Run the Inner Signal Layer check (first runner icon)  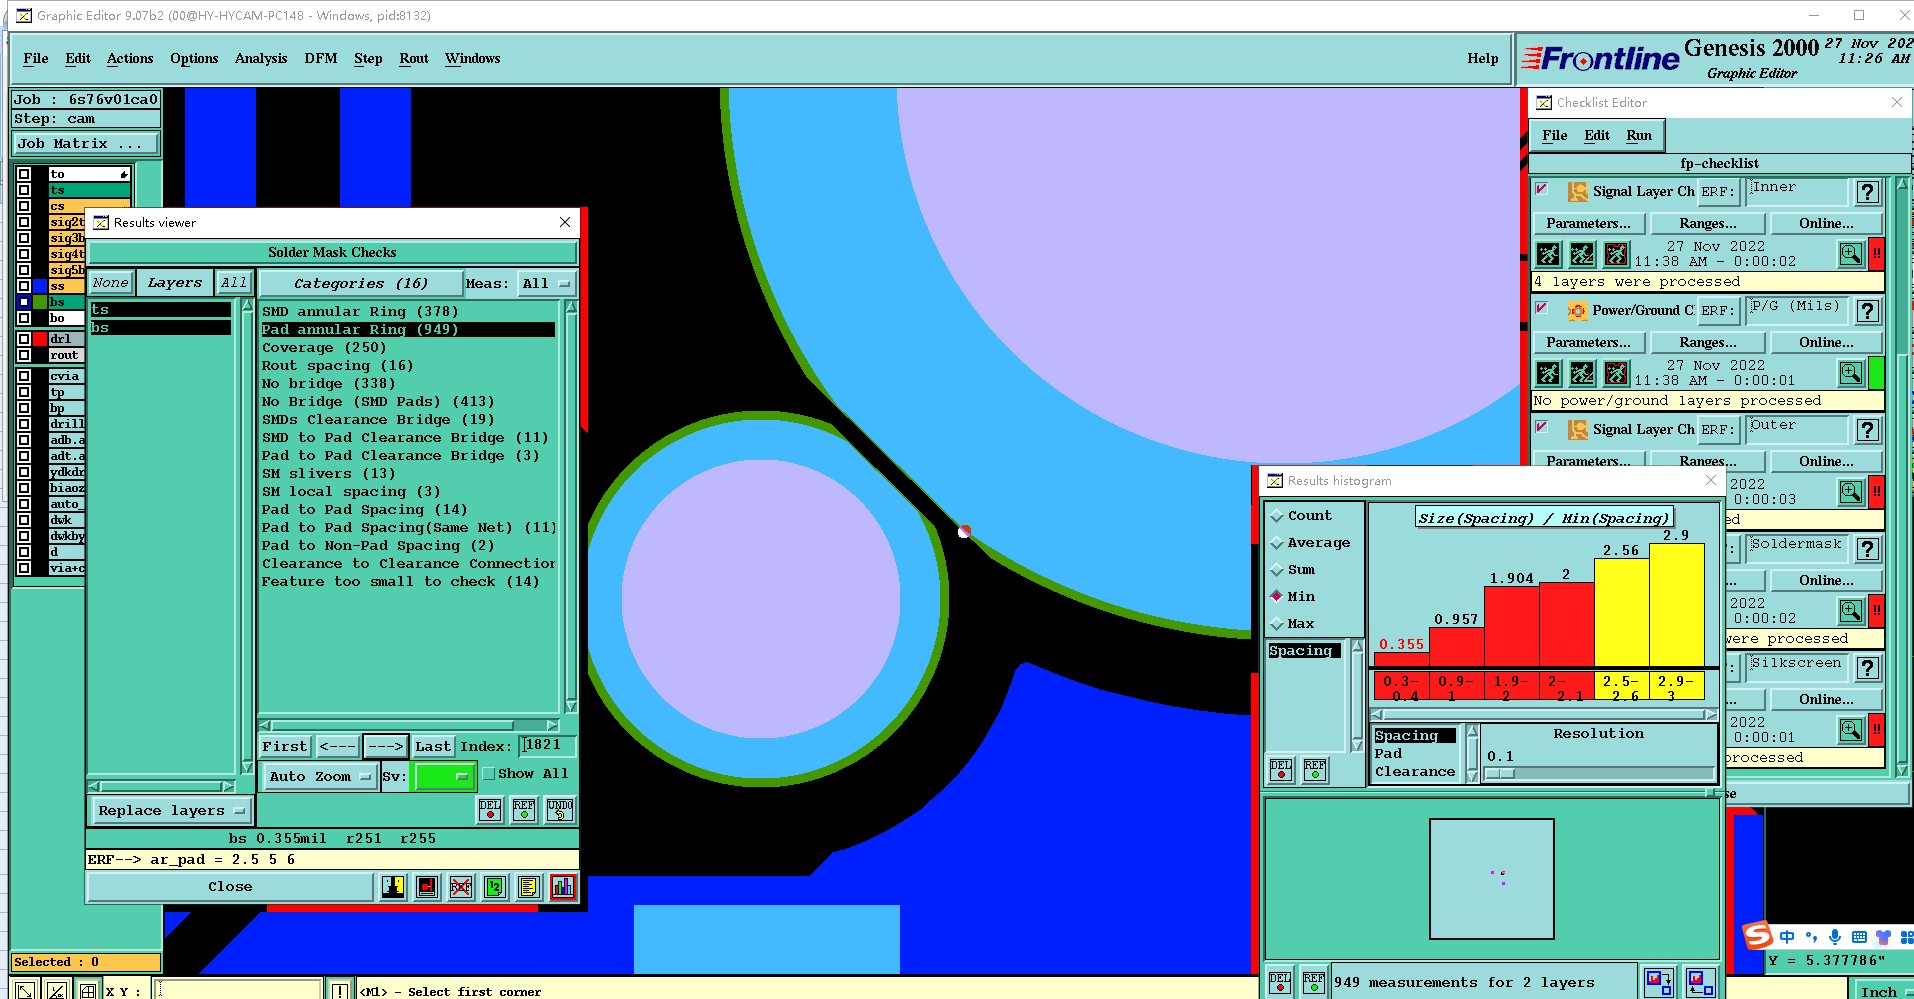pos(1548,254)
